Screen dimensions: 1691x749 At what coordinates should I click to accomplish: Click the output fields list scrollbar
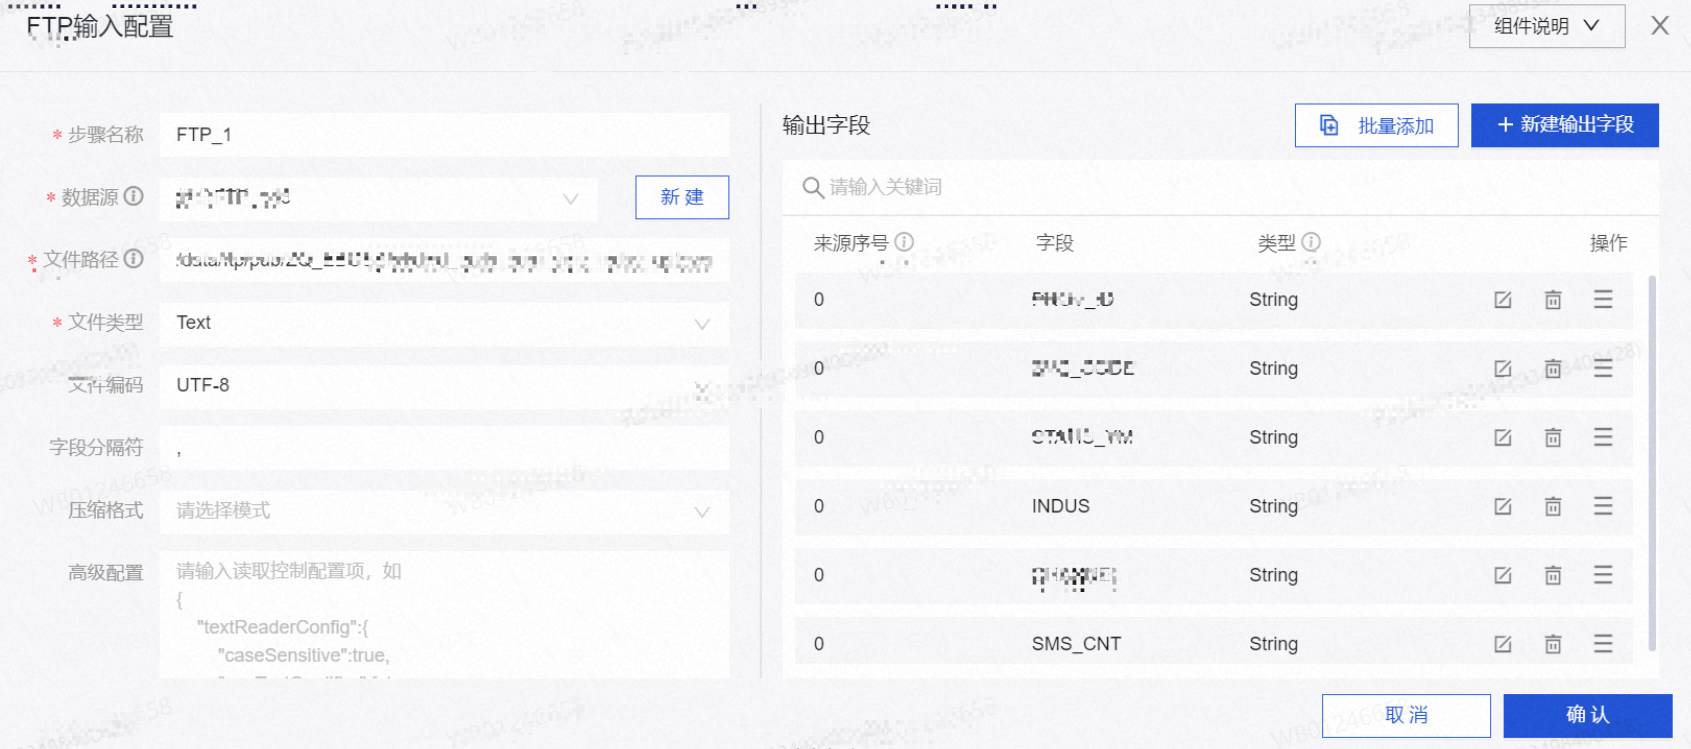point(1651,460)
